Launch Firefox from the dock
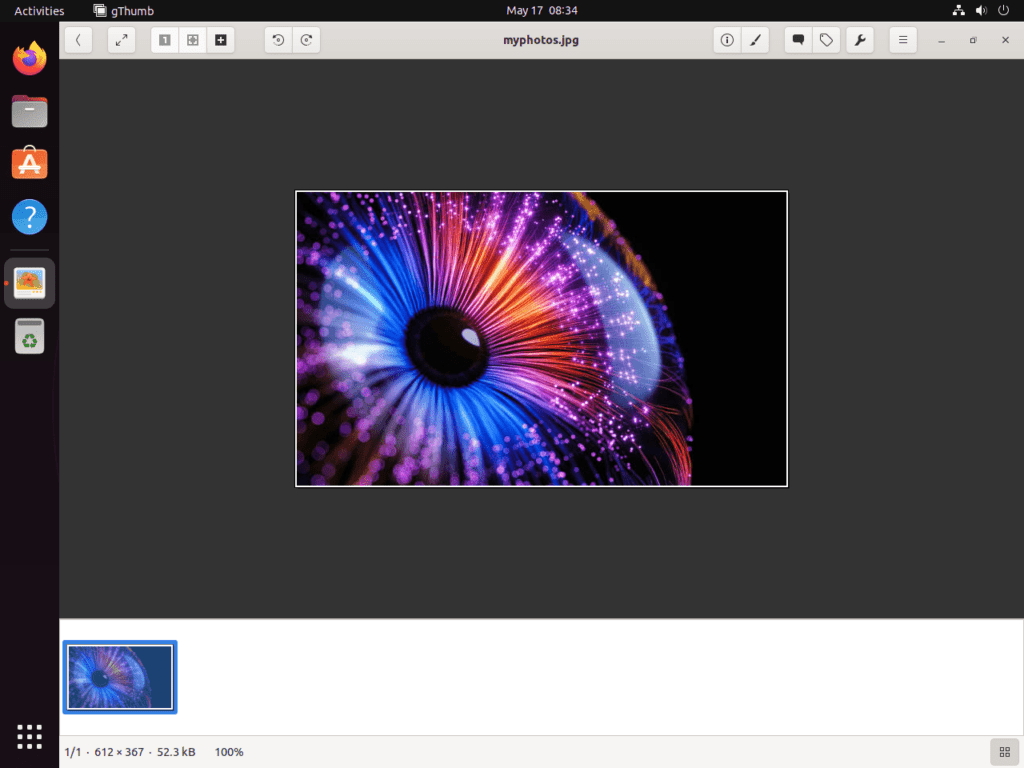Image resolution: width=1024 pixels, height=768 pixels. pyautogui.click(x=29, y=58)
